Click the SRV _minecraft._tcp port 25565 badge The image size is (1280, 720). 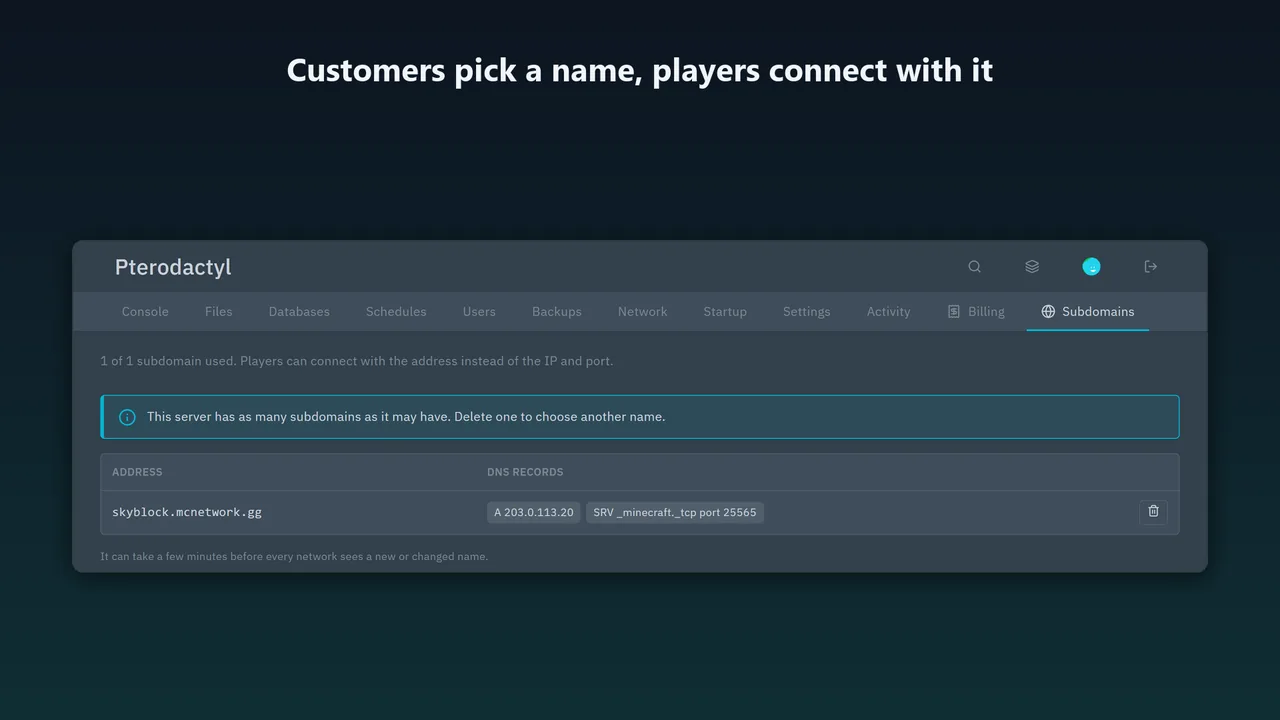coord(675,512)
